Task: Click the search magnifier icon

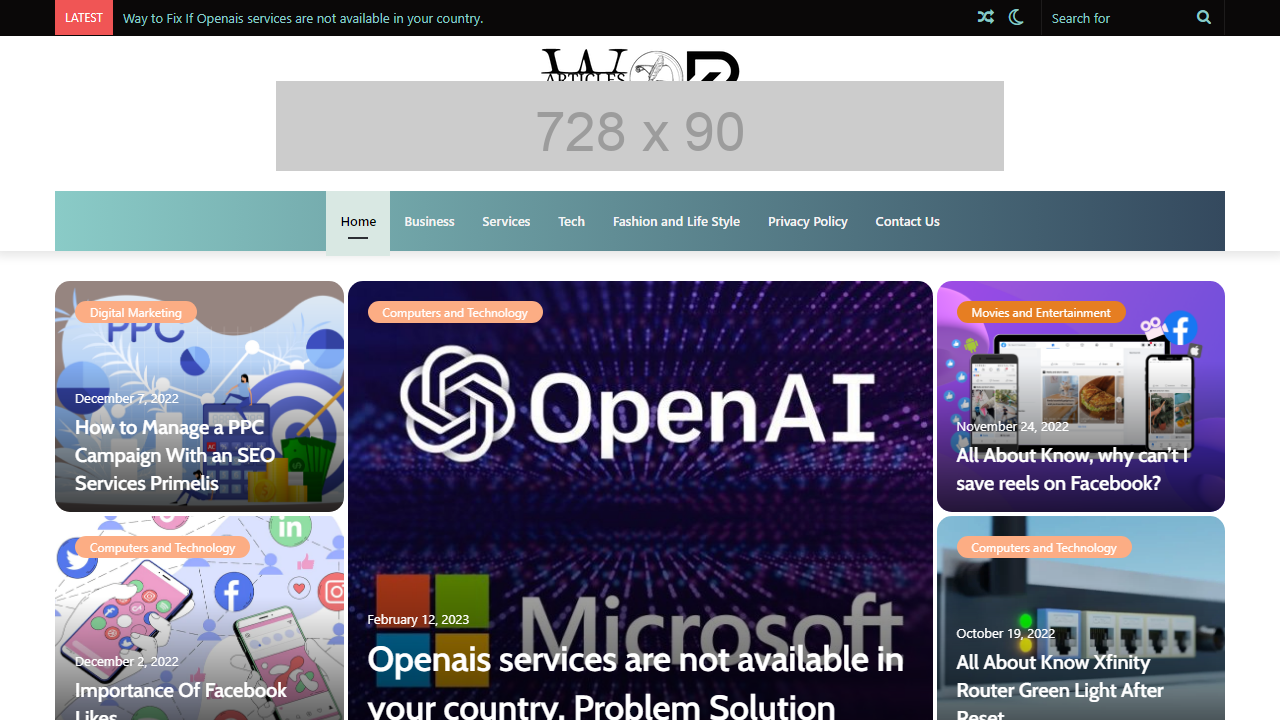Action: click(1203, 17)
